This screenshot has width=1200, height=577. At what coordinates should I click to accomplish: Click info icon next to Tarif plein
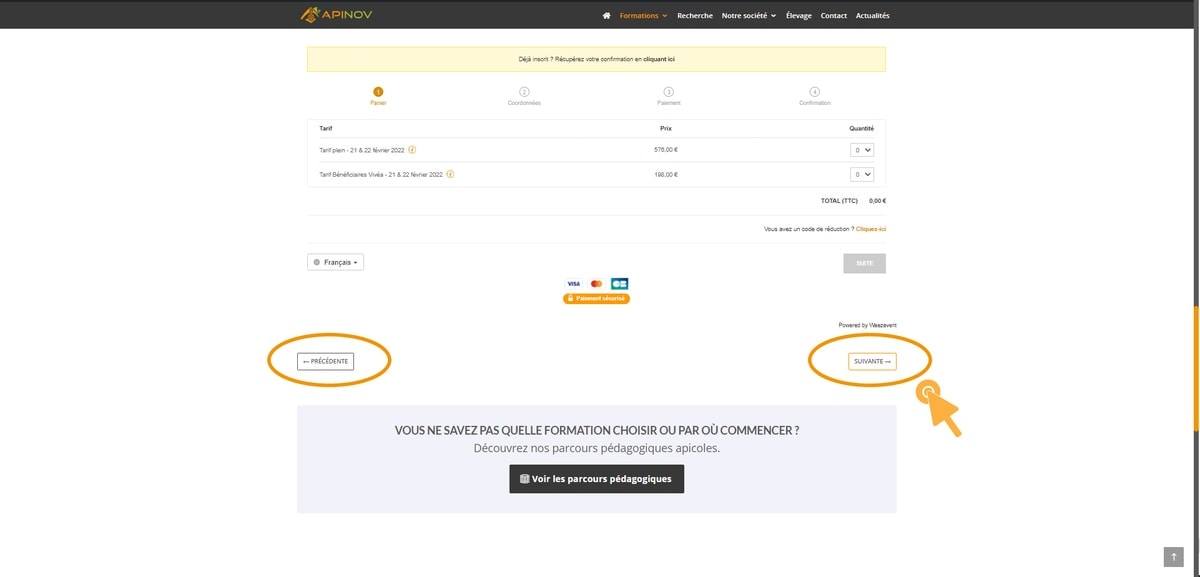(x=412, y=150)
